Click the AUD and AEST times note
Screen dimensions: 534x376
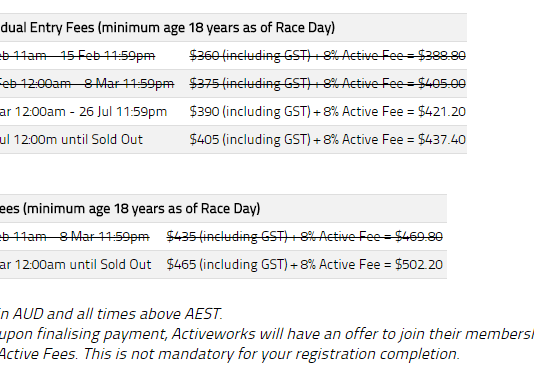[x=111, y=314]
